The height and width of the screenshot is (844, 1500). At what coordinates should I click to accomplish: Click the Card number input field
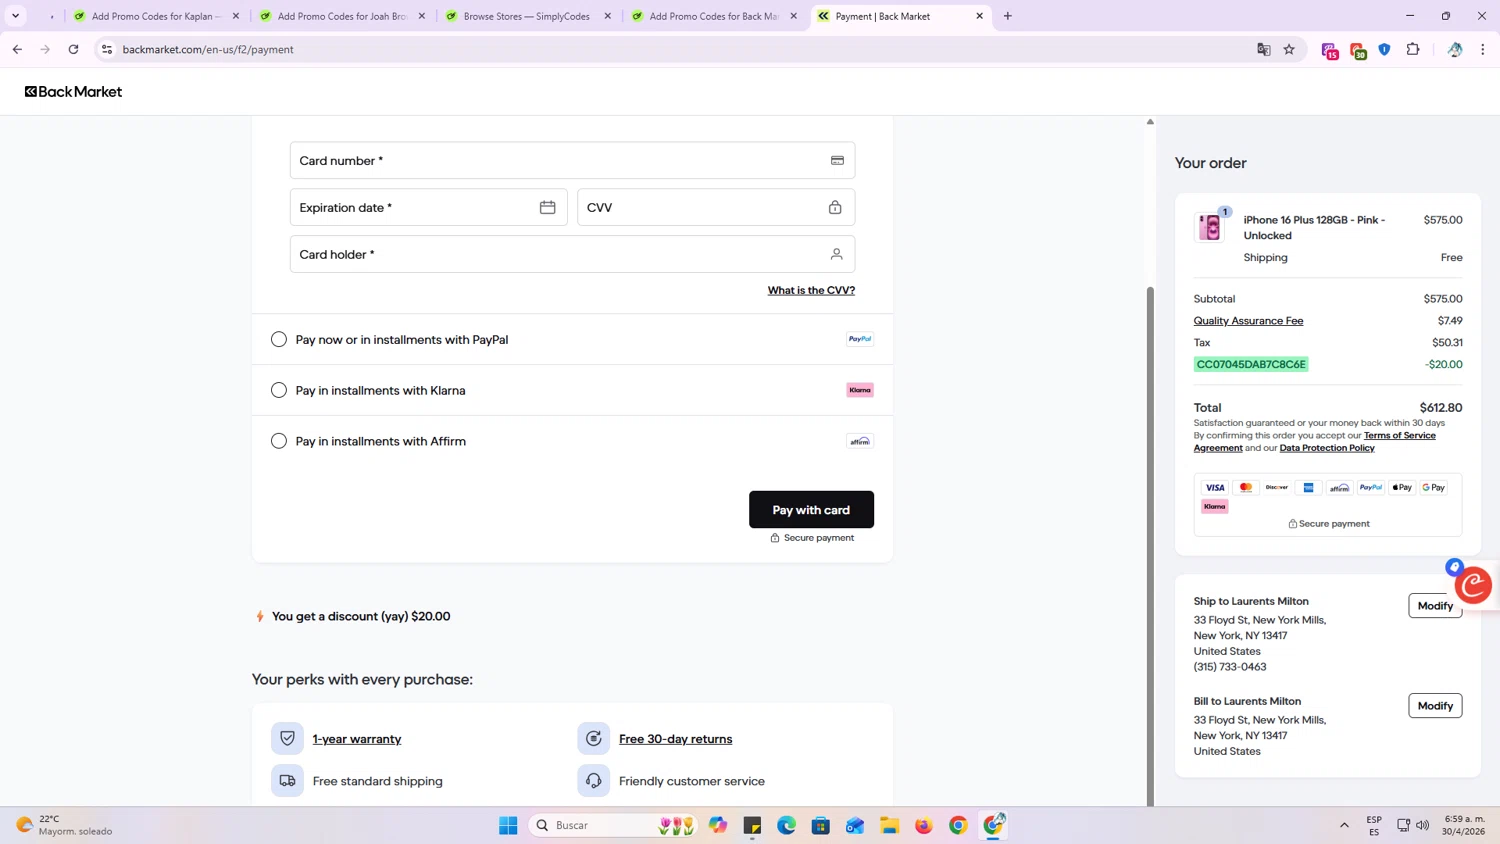pos(572,160)
